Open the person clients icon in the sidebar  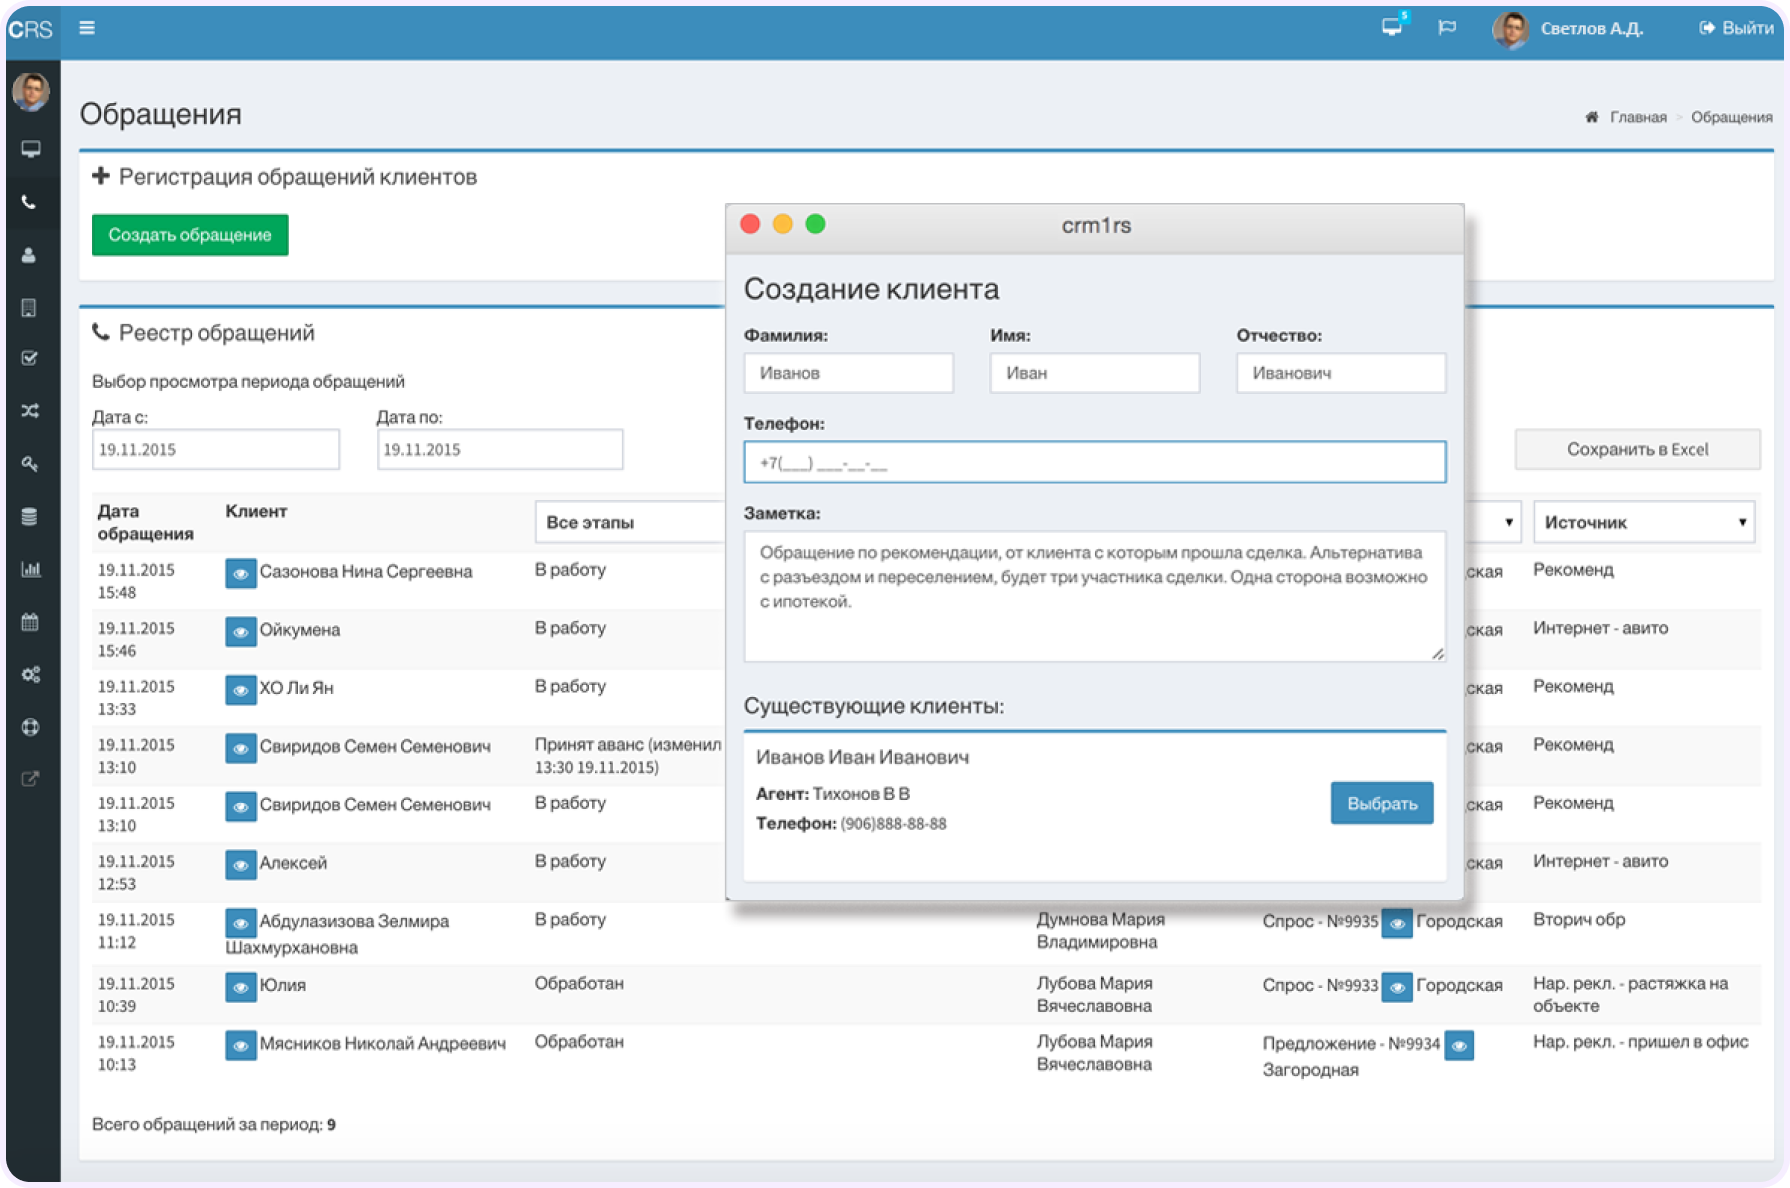tap(30, 255)
